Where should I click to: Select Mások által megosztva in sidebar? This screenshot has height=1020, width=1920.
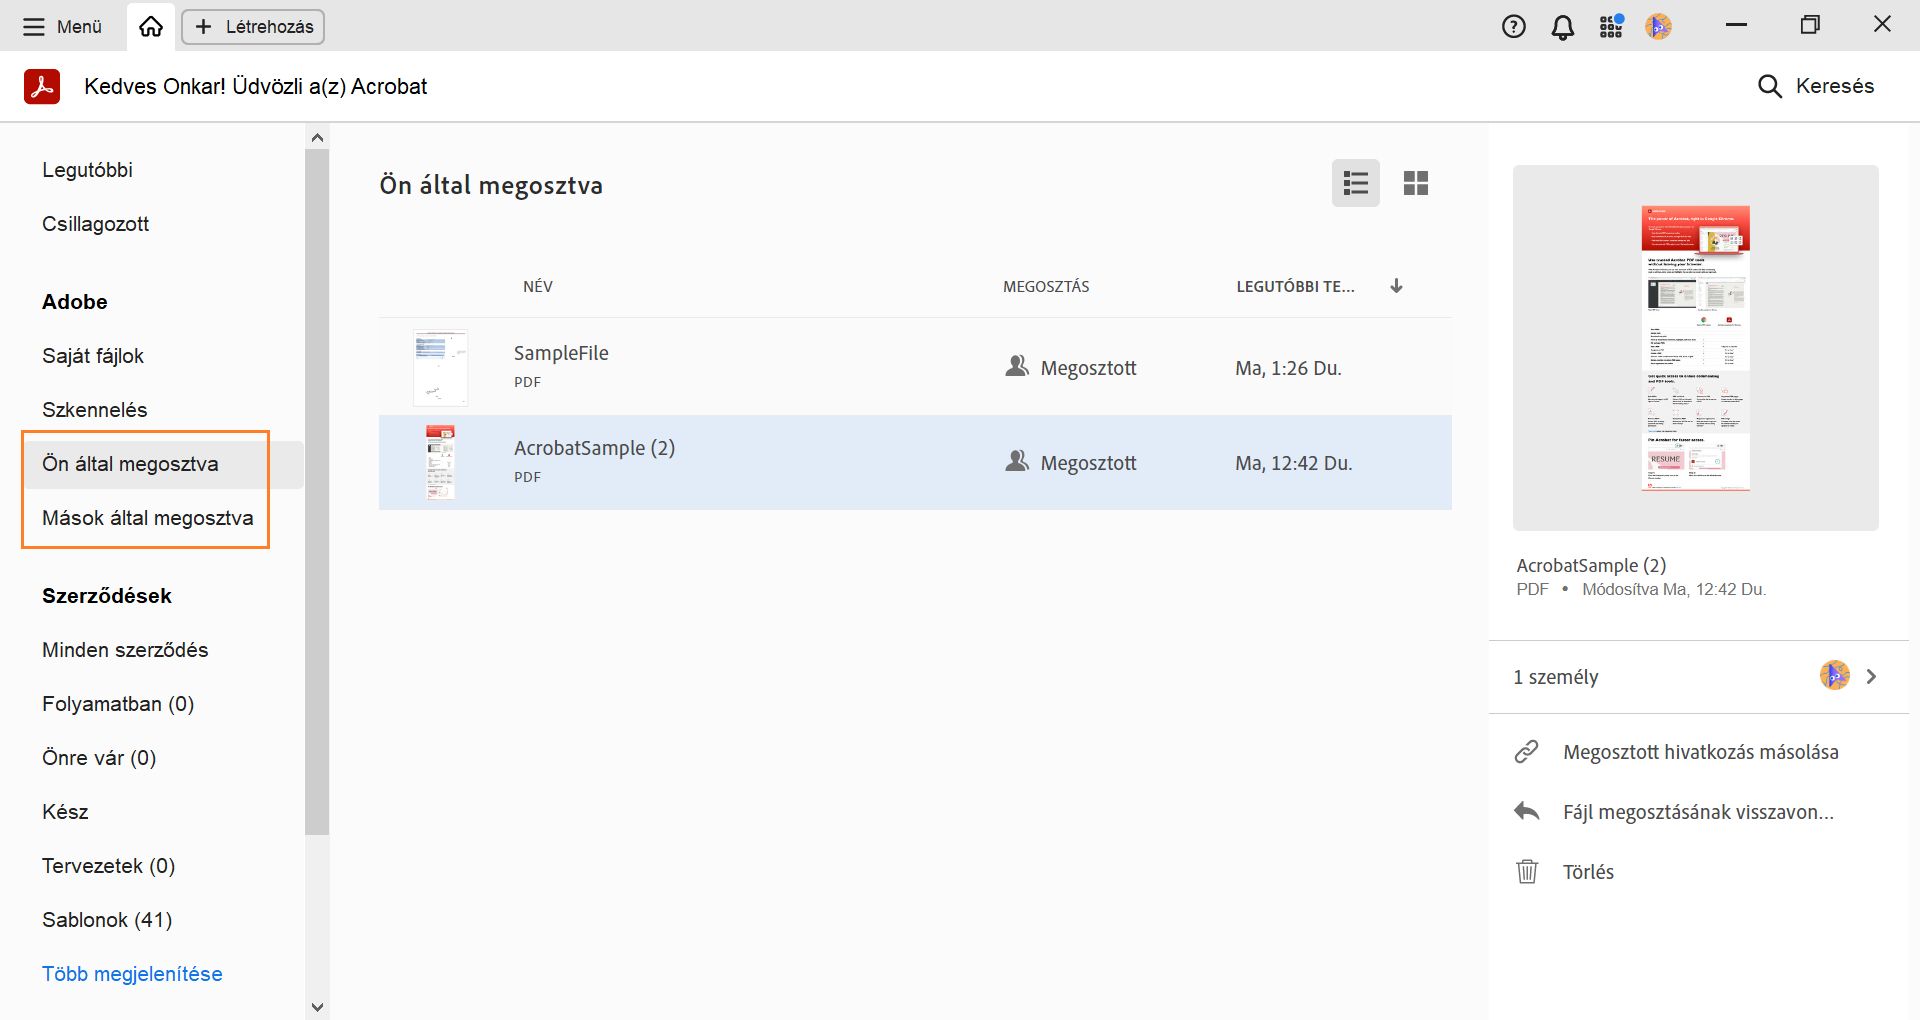[x=148, y=518]
